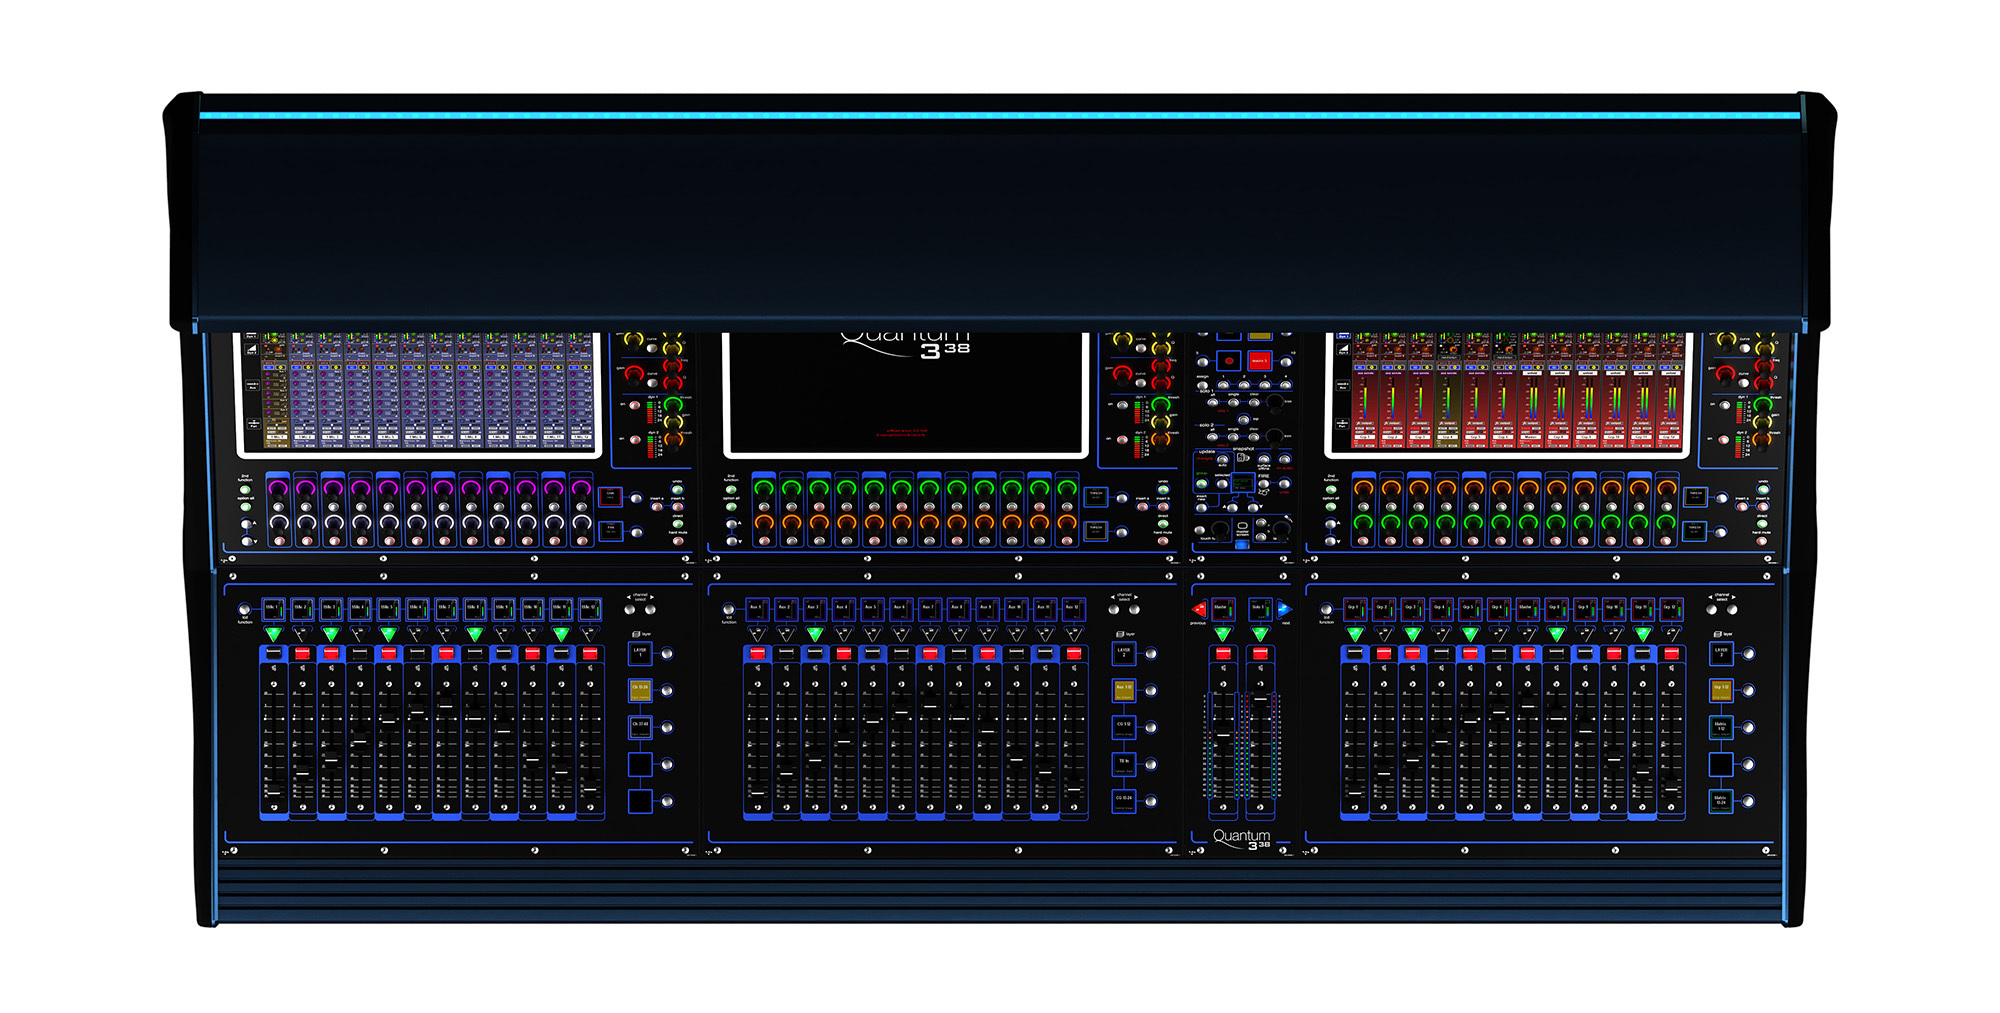The image size is (2000, 1013).
Task: Toggle the red mute on the Master fader
Action: tap(1224, 653)
